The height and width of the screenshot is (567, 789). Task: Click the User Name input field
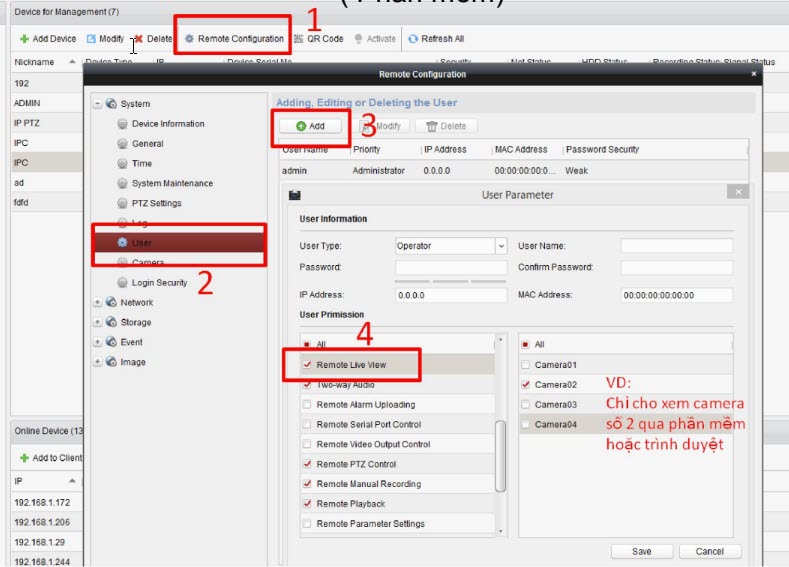[x=676, y=246]
